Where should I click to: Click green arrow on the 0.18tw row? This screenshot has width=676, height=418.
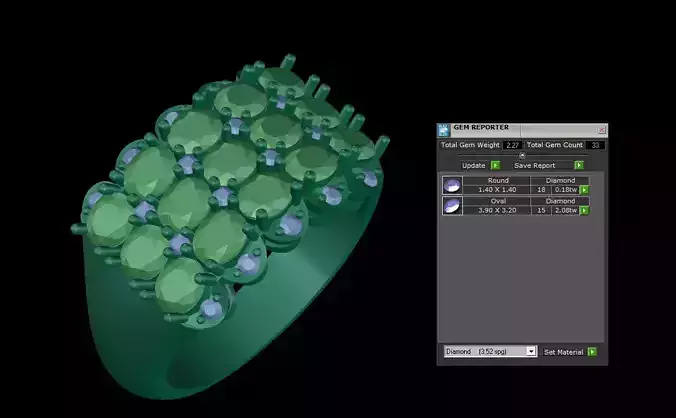tap(584, 190)
